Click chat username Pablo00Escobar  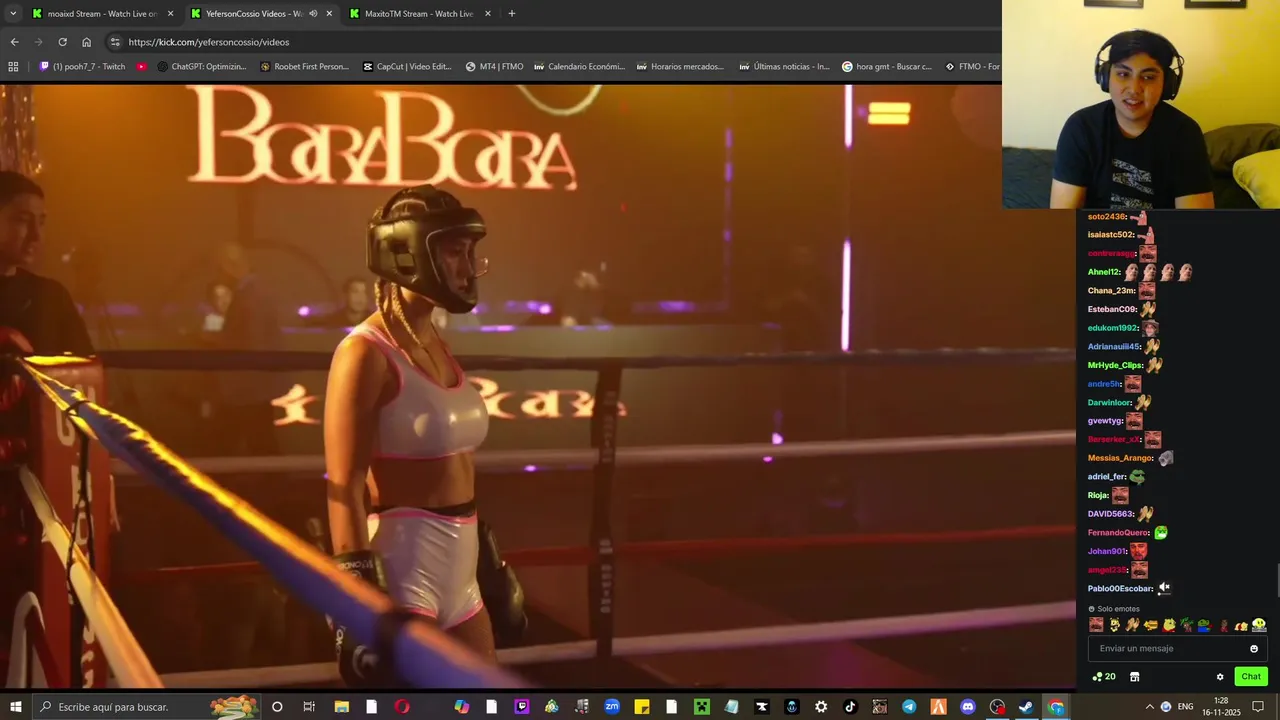point(1120,589)
